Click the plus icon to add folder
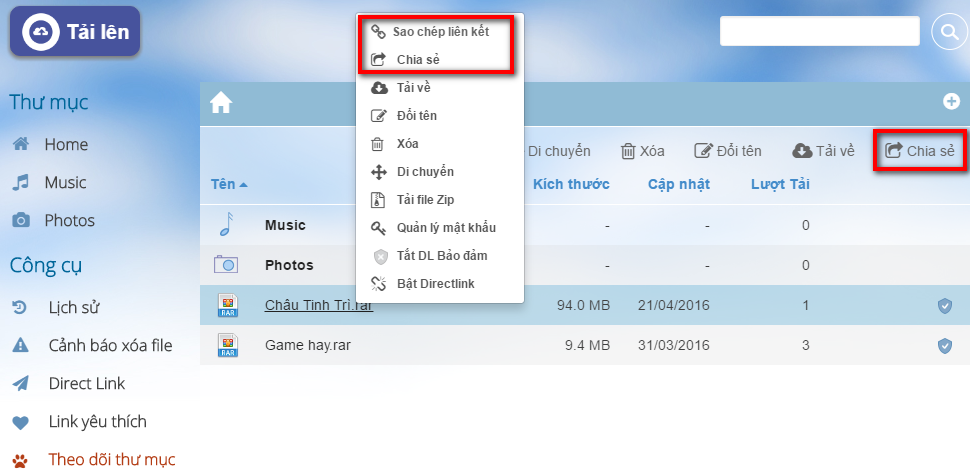This screenshot has width=970, height=474. 951,102
